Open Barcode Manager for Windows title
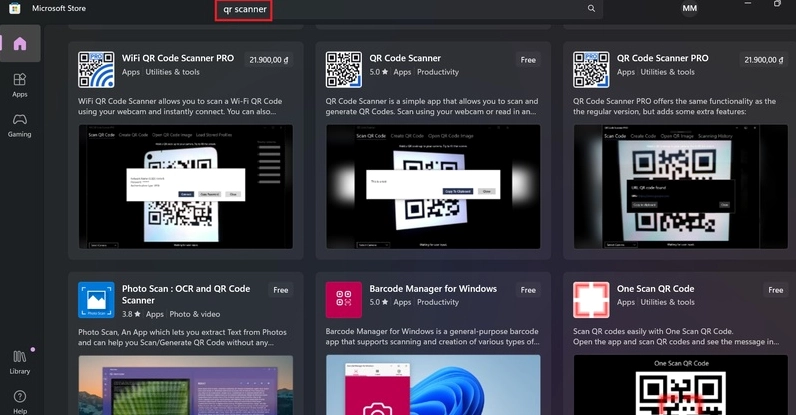Image resolution: width=796 pixels, height=415 pixels. coord(433,289)
